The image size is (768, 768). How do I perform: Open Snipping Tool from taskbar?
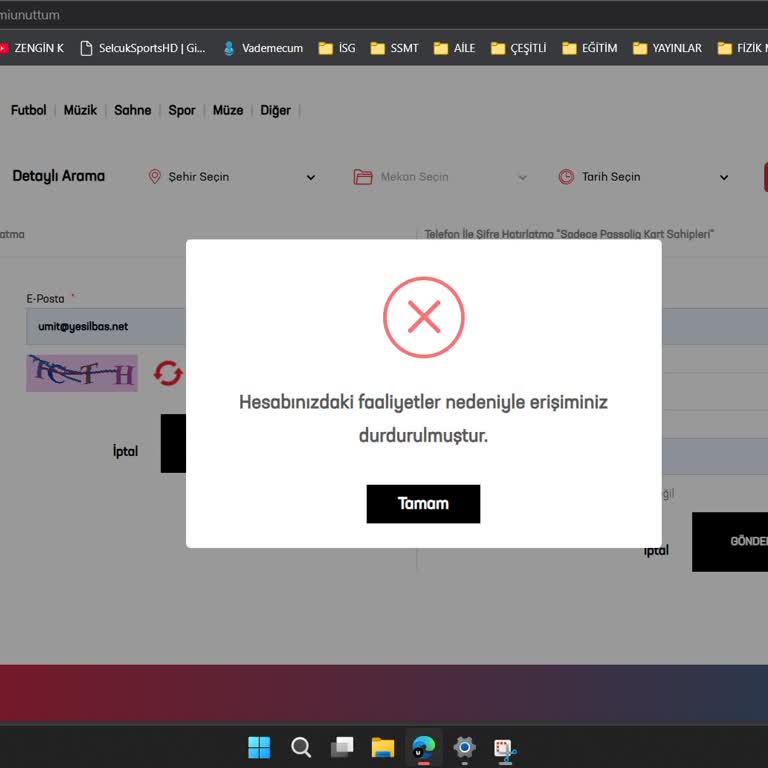pyautogui.click(x=505, y=749)
